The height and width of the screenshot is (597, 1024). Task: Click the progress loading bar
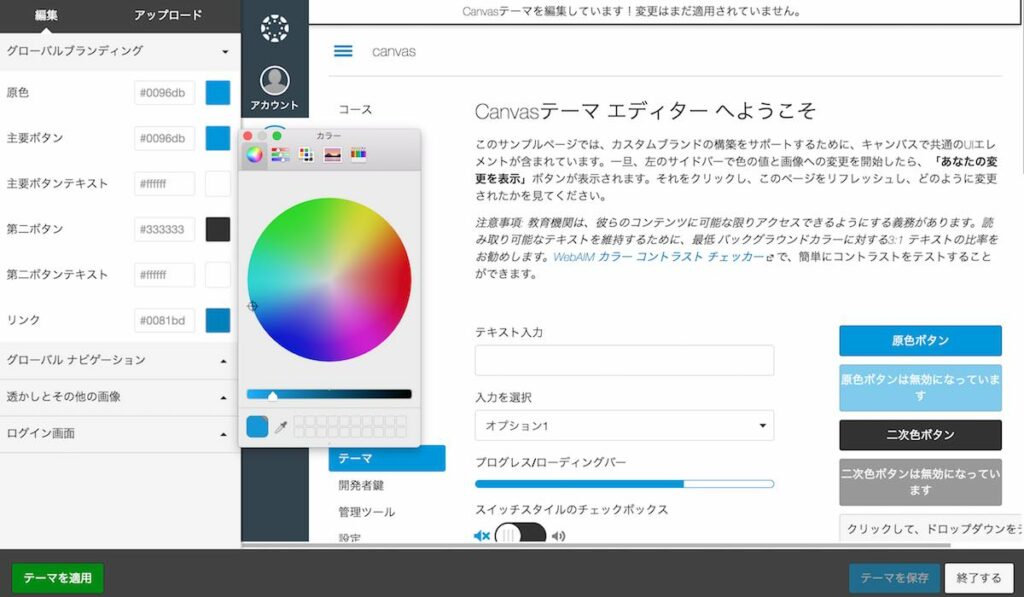624,484
